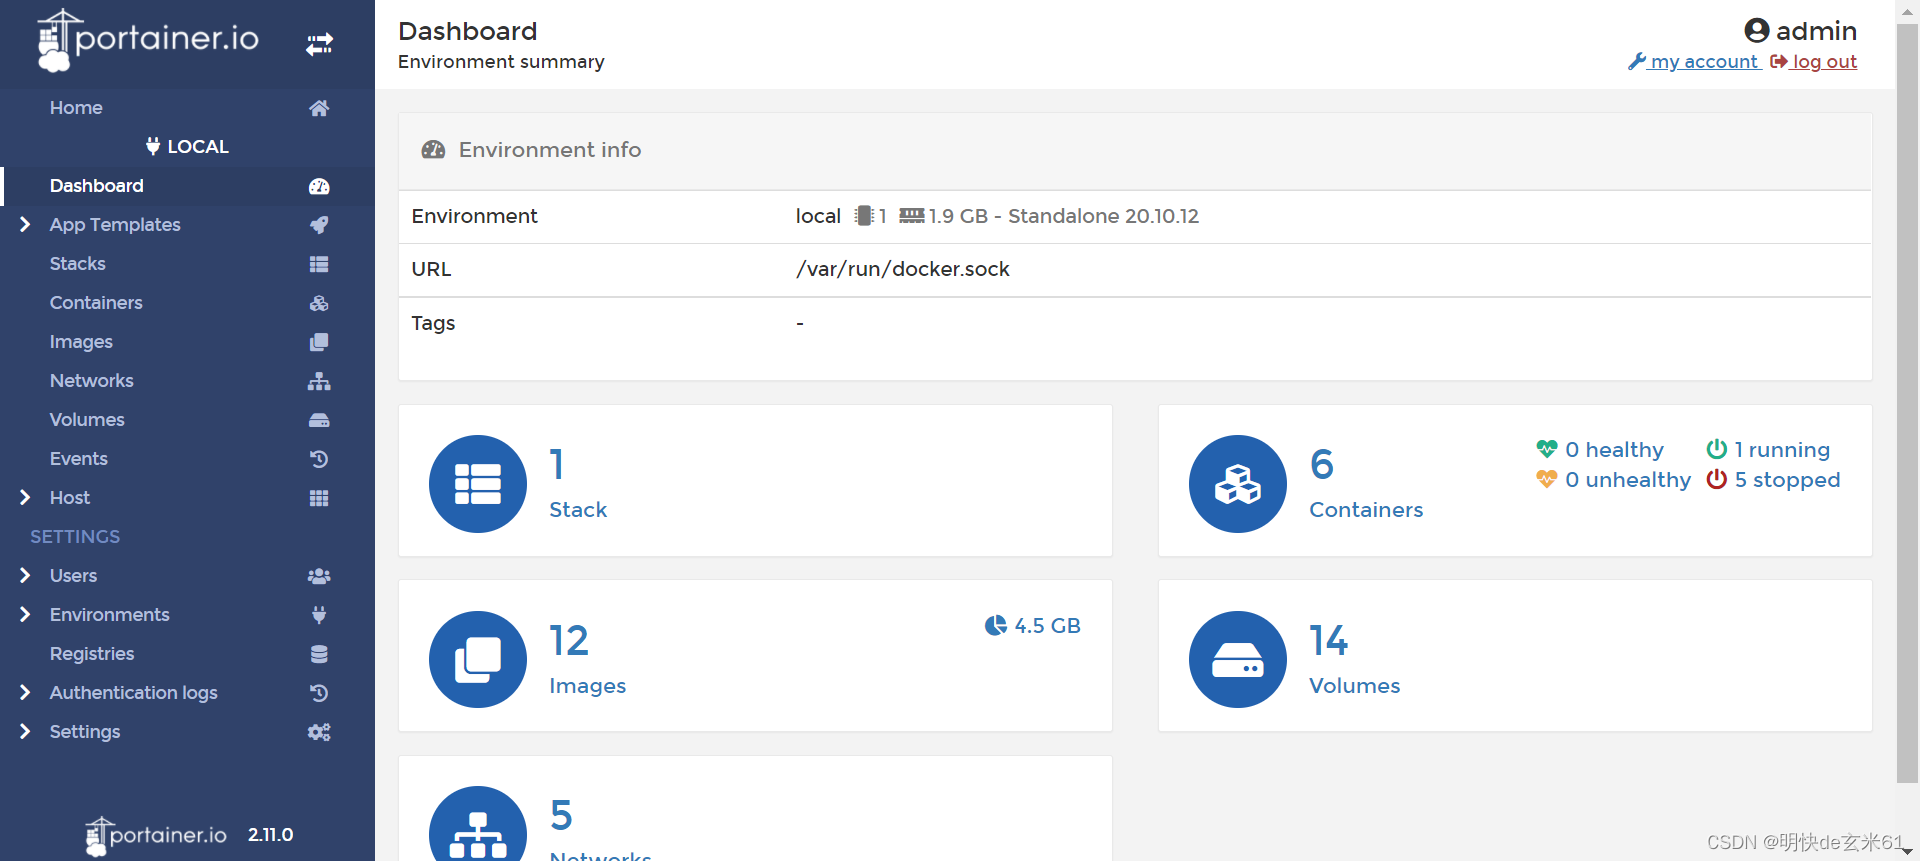
Task: Open Registries in the sidebar
Action: click(x=92, y=654)
